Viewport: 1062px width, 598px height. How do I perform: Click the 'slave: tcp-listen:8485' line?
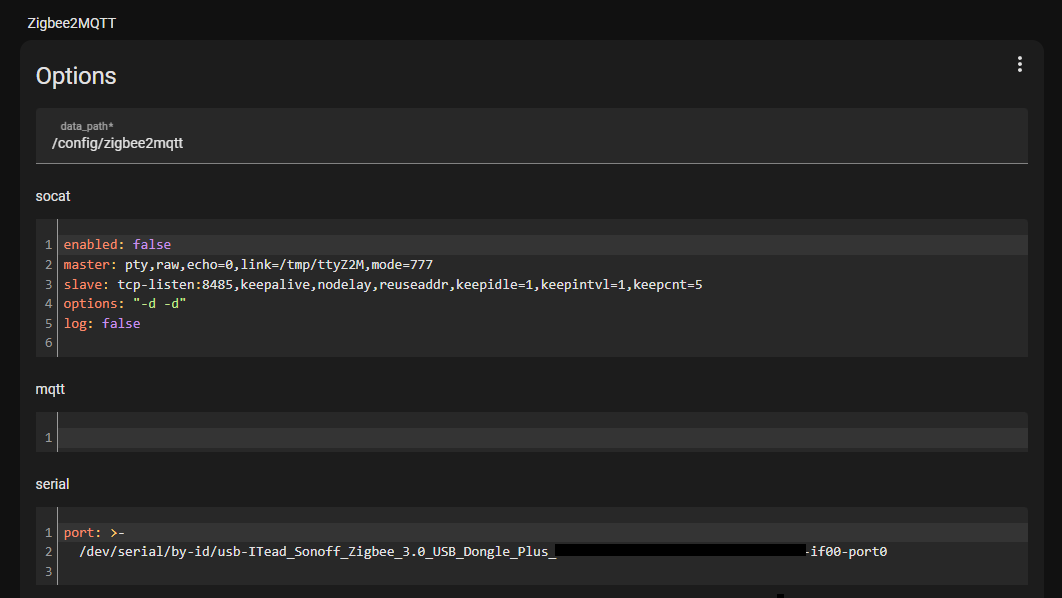coord(382,285)
